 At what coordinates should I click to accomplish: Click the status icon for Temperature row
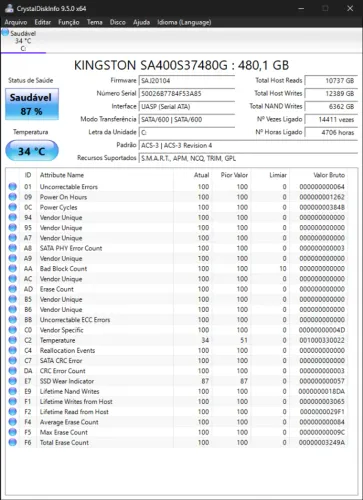click(13, 340)
